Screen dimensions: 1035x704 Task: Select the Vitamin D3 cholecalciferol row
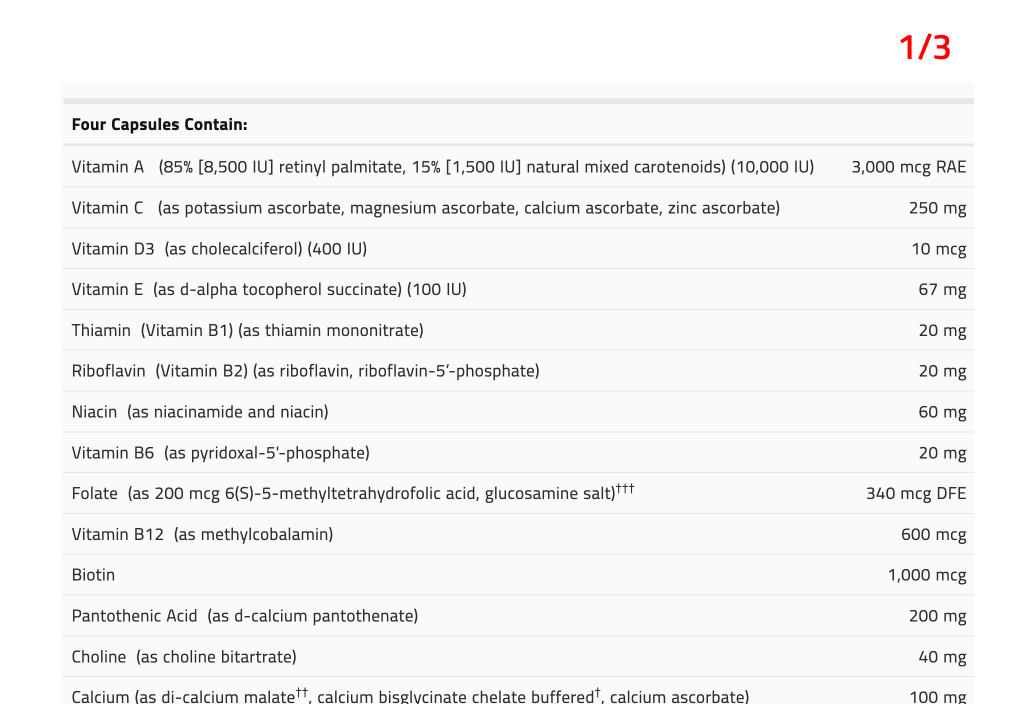click(x=518, y=249)
